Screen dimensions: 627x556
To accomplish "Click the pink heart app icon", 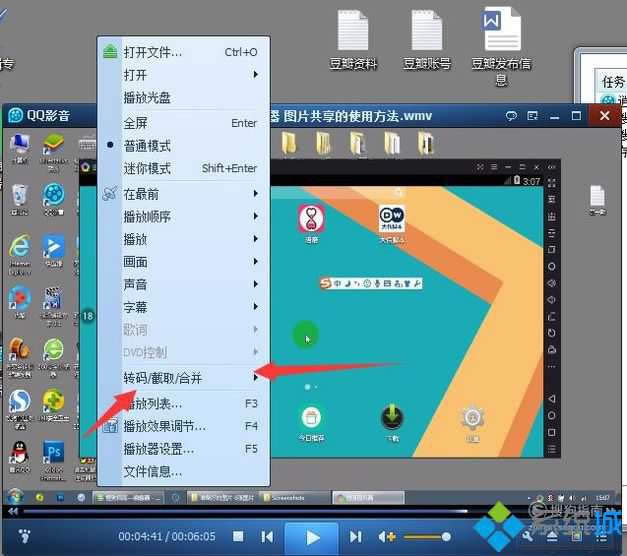I will (x=311, y=218).
